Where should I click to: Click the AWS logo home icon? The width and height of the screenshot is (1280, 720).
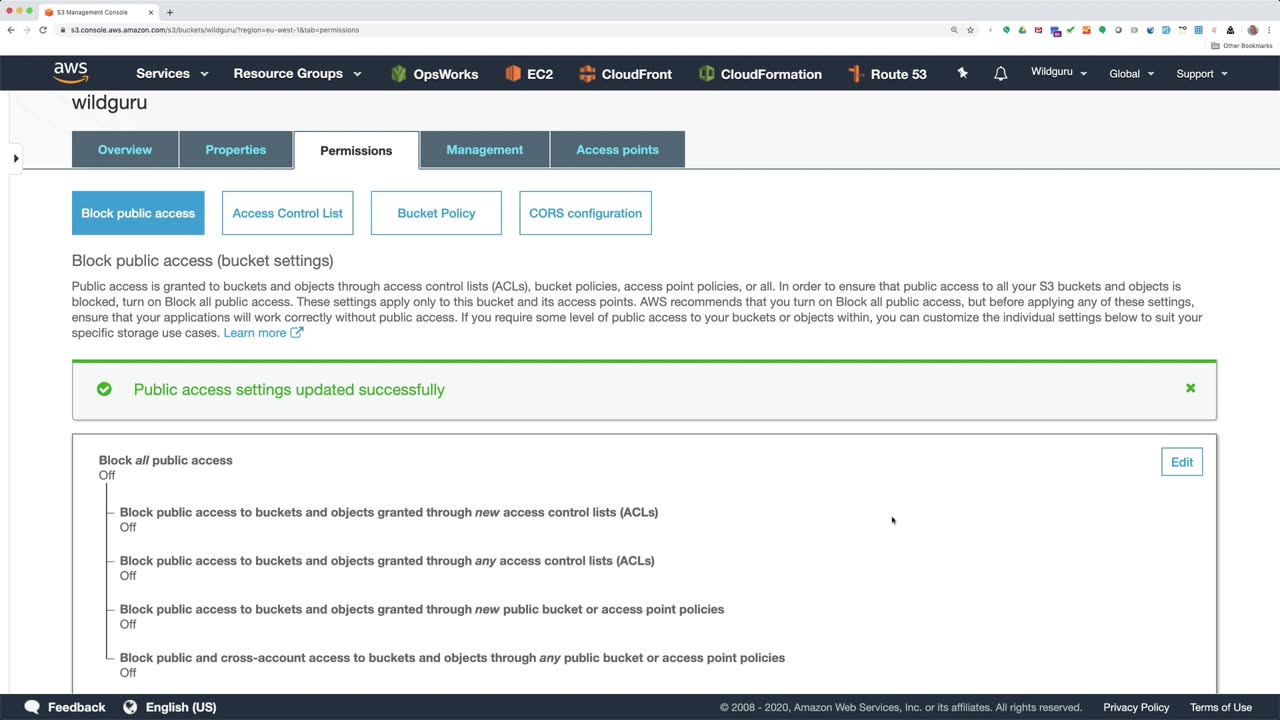(71, 73)
